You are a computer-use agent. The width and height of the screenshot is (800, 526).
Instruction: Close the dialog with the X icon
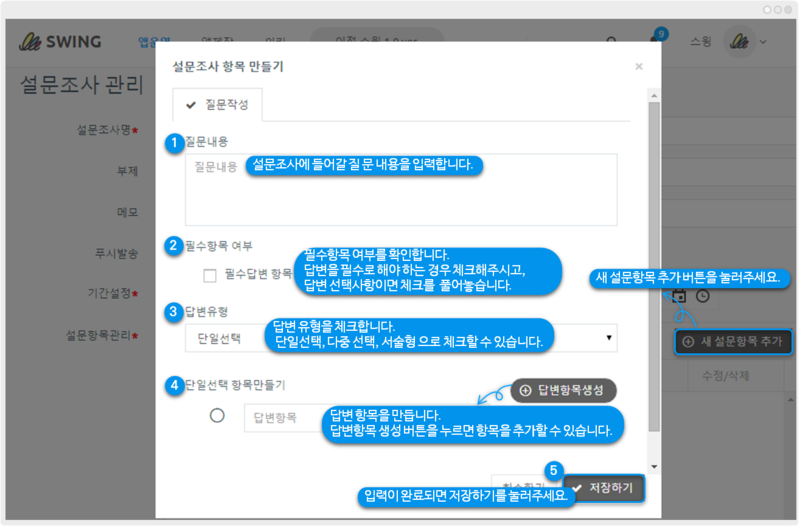point(639,67)
